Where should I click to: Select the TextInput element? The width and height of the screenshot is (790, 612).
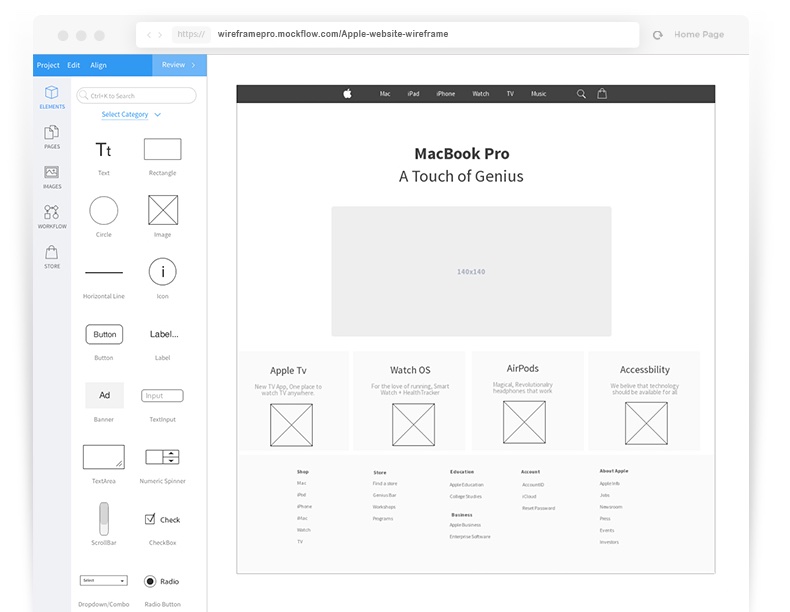click(x=162, y=396)
